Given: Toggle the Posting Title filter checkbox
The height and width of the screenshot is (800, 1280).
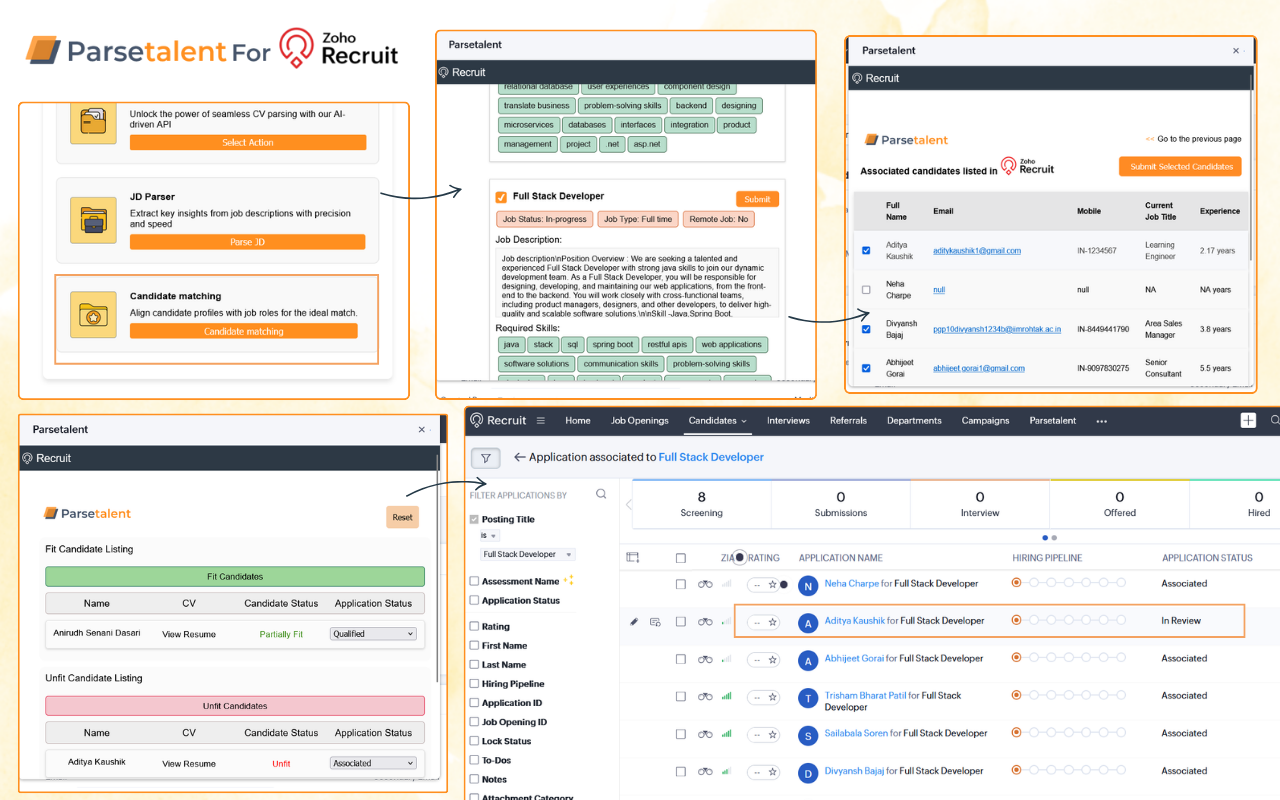Looking at the screenshot, I should (474, 519).
